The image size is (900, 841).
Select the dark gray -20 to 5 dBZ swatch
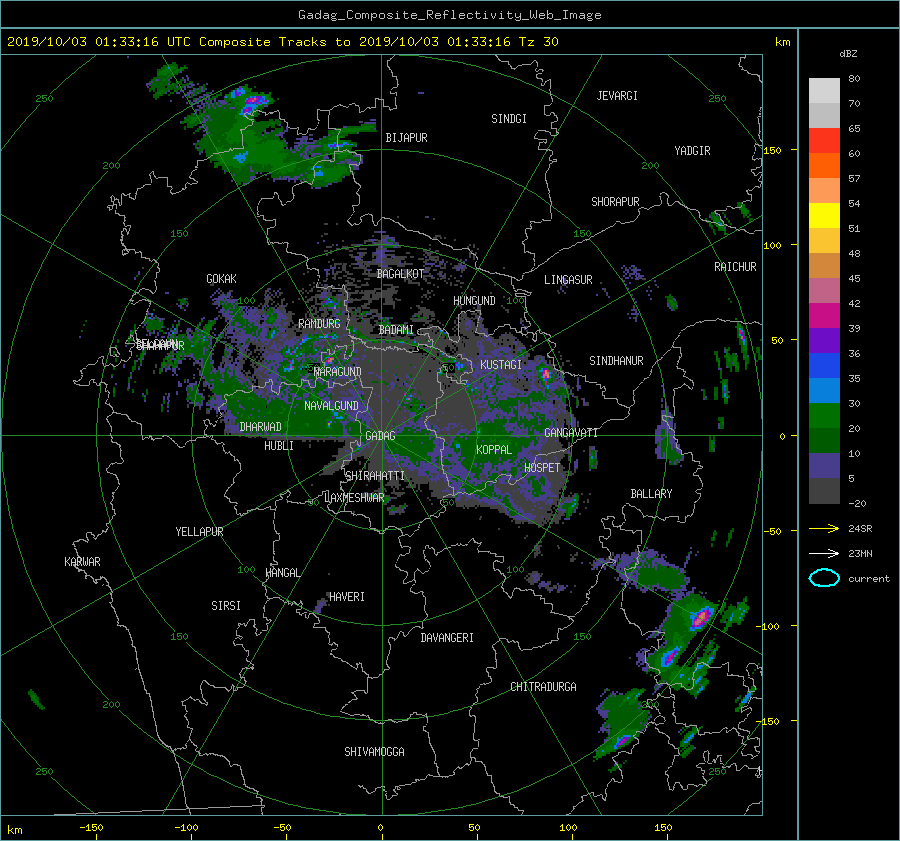[824, 491]
